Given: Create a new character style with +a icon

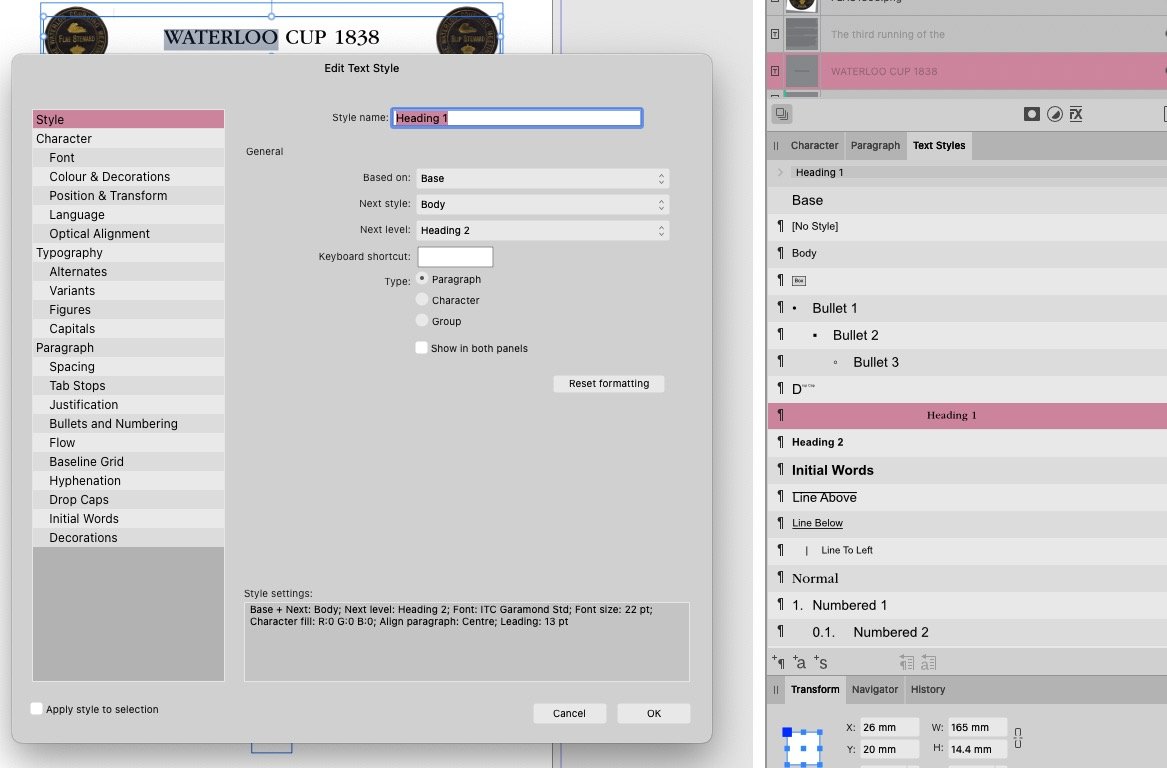Looking at the screenshot, I should point(799,662).
